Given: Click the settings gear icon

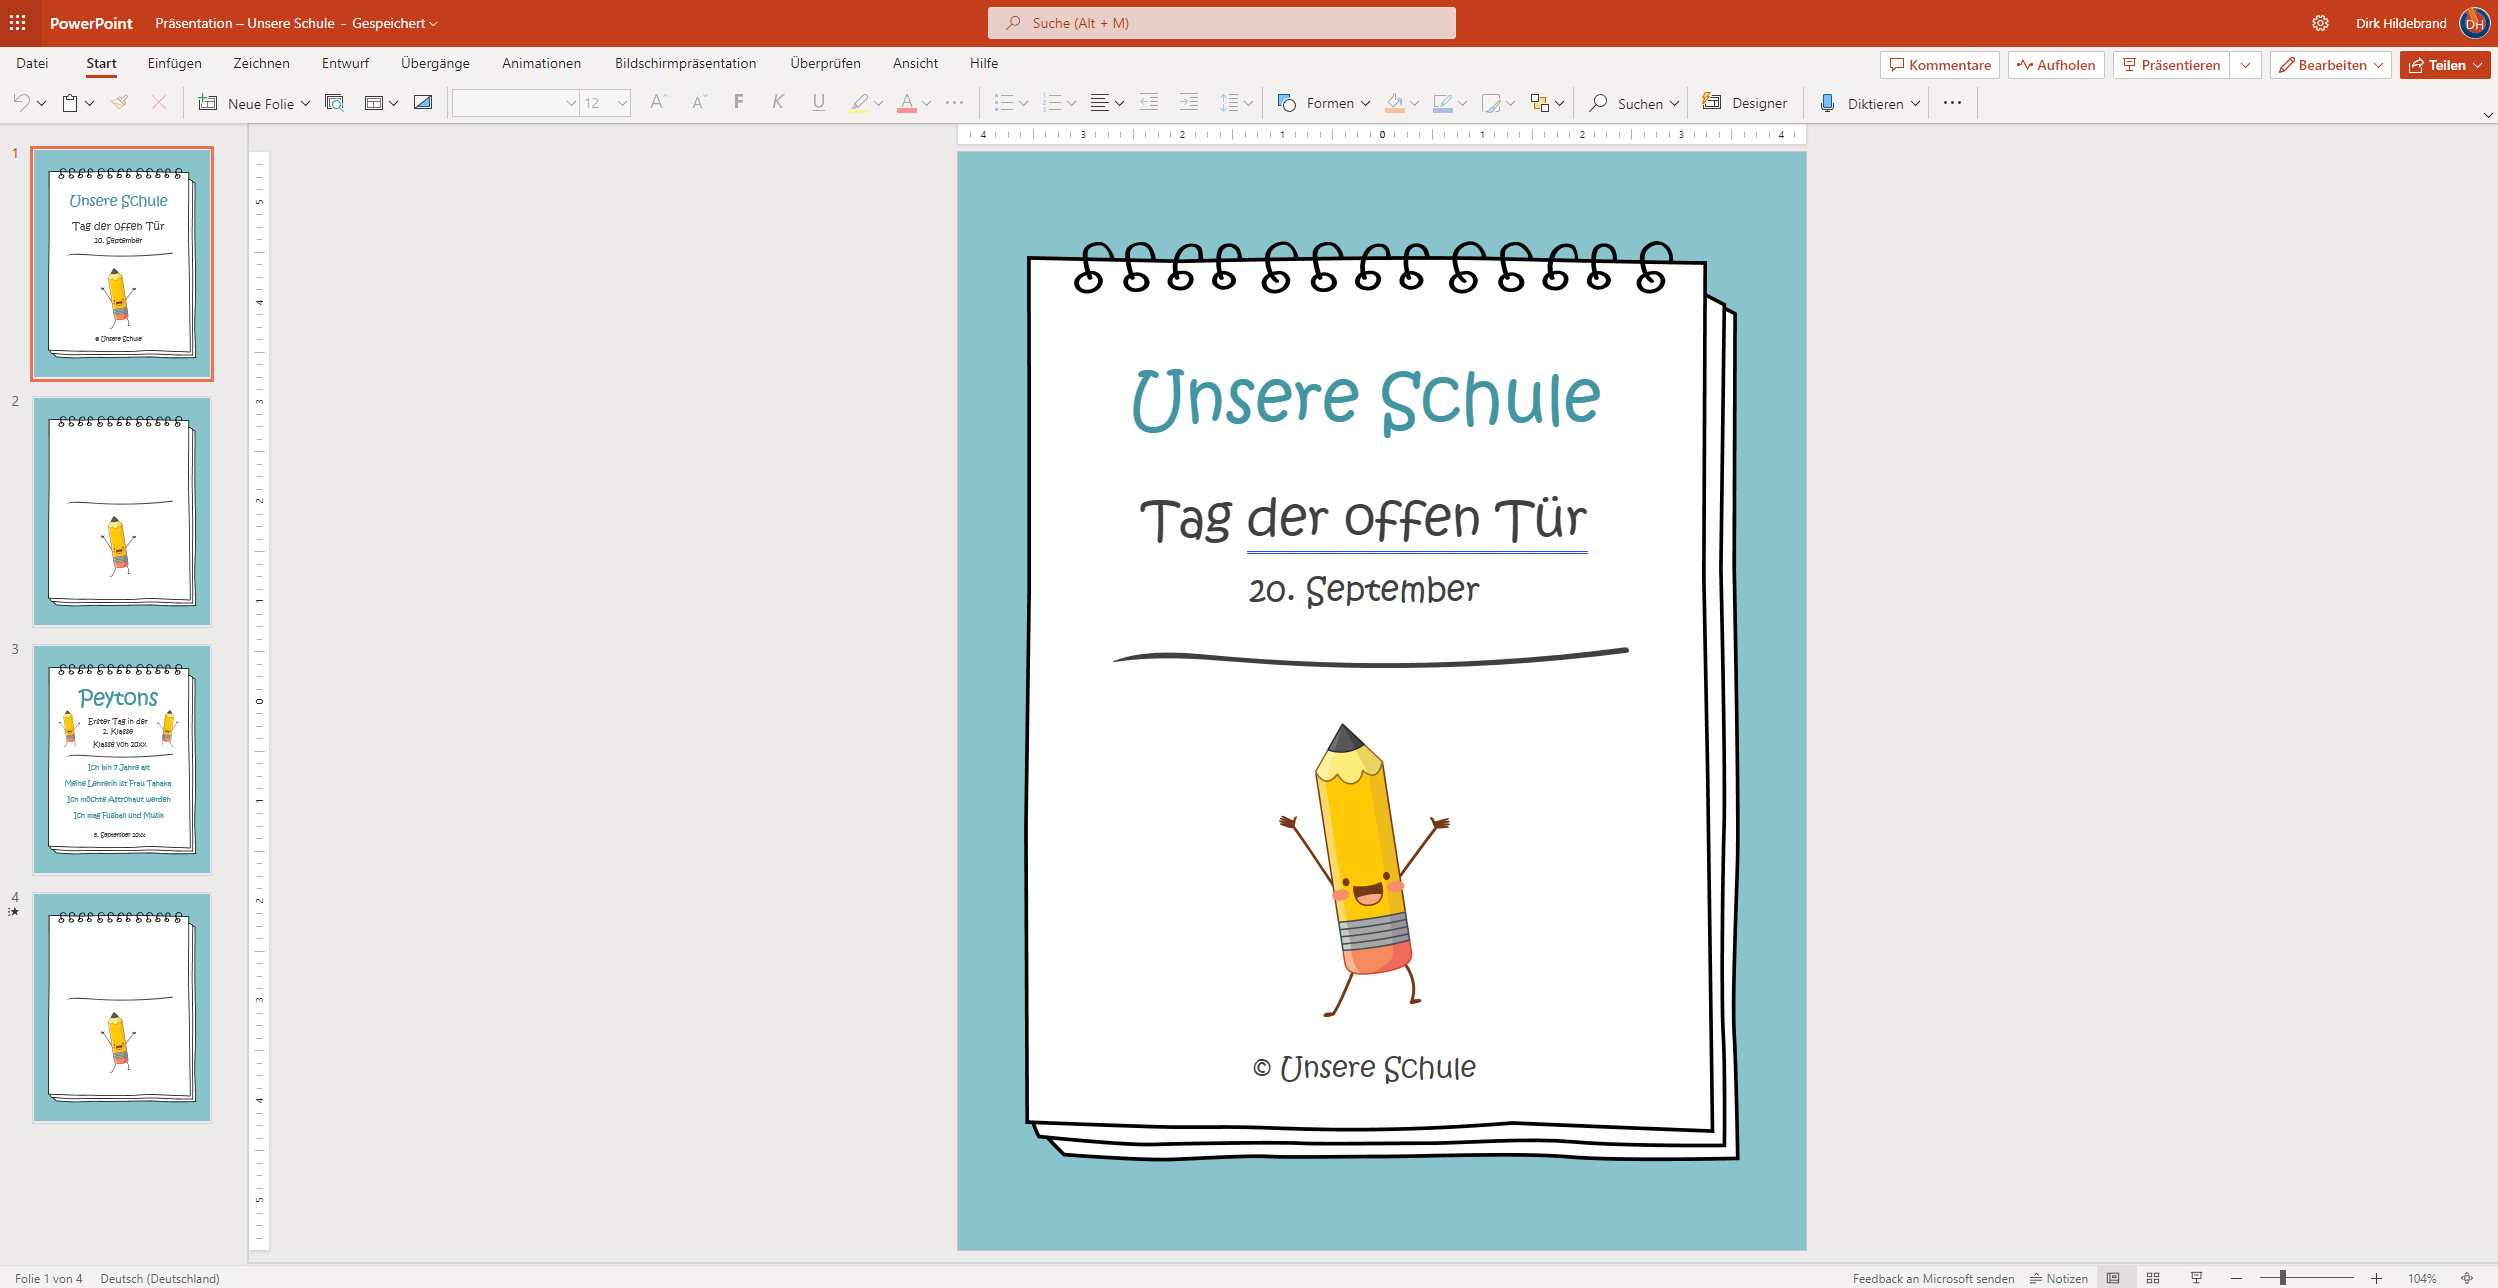Looking at the screenshot, I should coord(2320,23).
